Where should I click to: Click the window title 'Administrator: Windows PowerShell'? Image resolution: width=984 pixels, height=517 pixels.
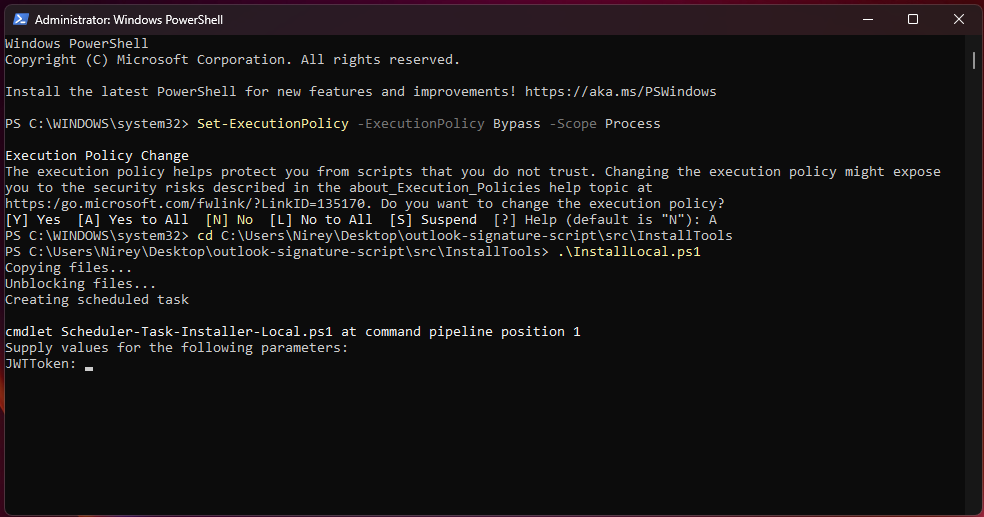129,20
